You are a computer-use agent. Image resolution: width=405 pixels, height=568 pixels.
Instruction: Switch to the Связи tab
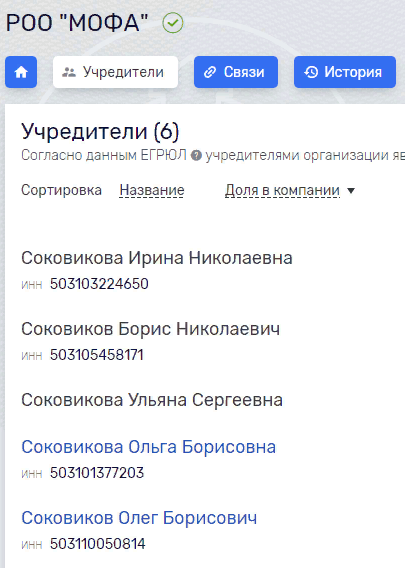tap(236, 72)
